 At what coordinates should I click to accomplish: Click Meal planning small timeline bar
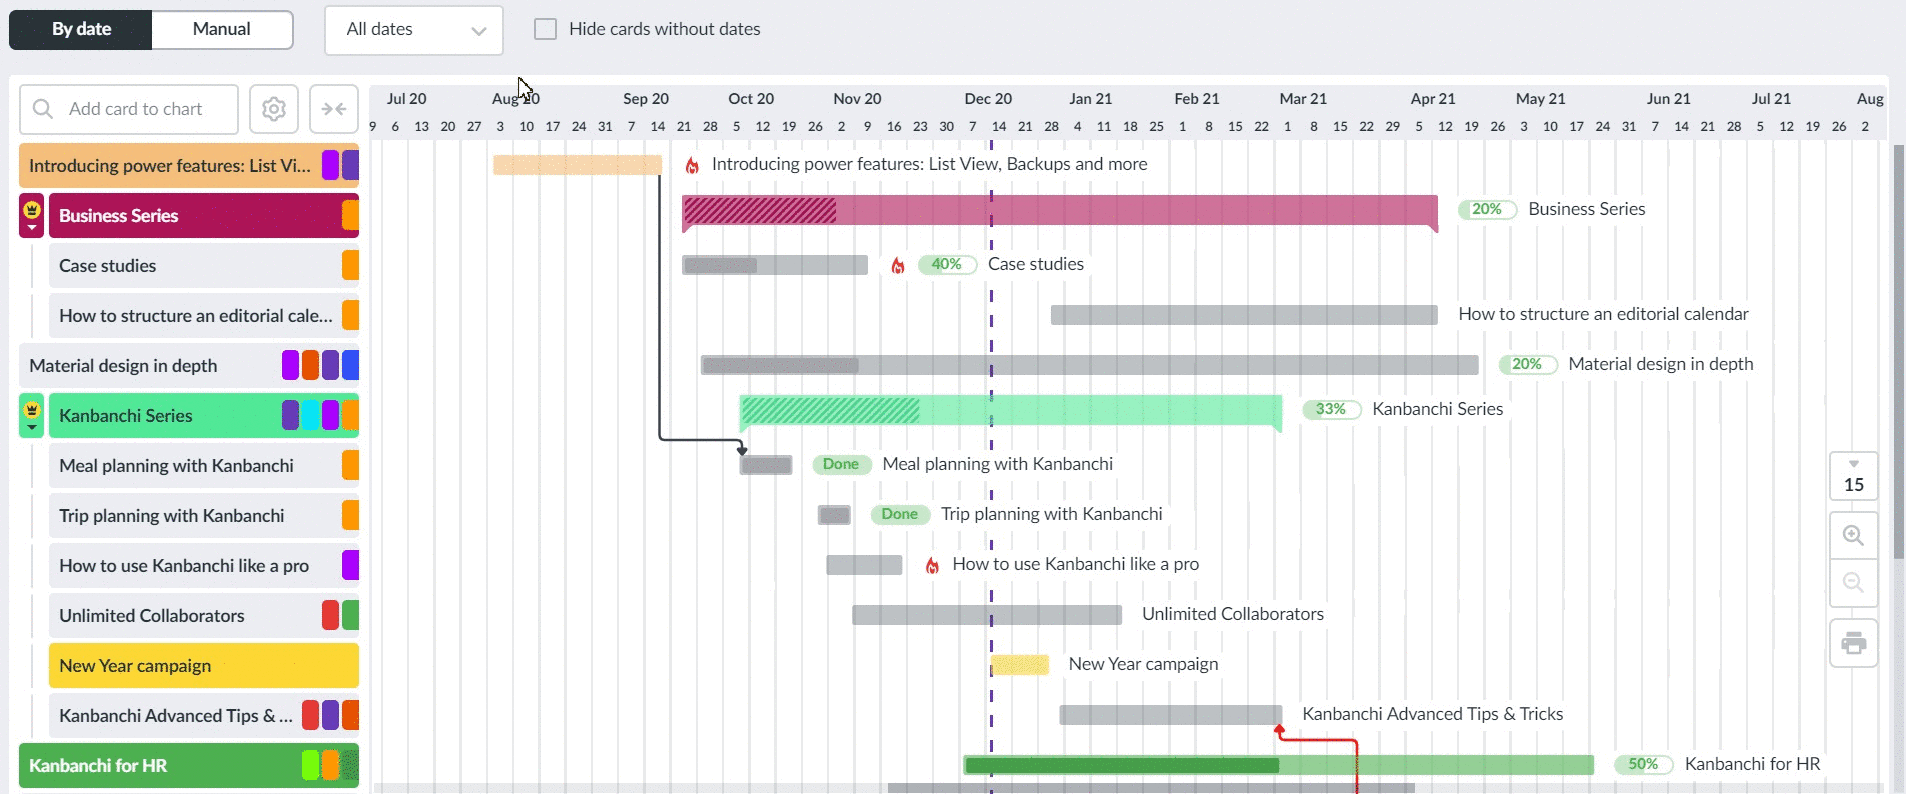(766, 465)
